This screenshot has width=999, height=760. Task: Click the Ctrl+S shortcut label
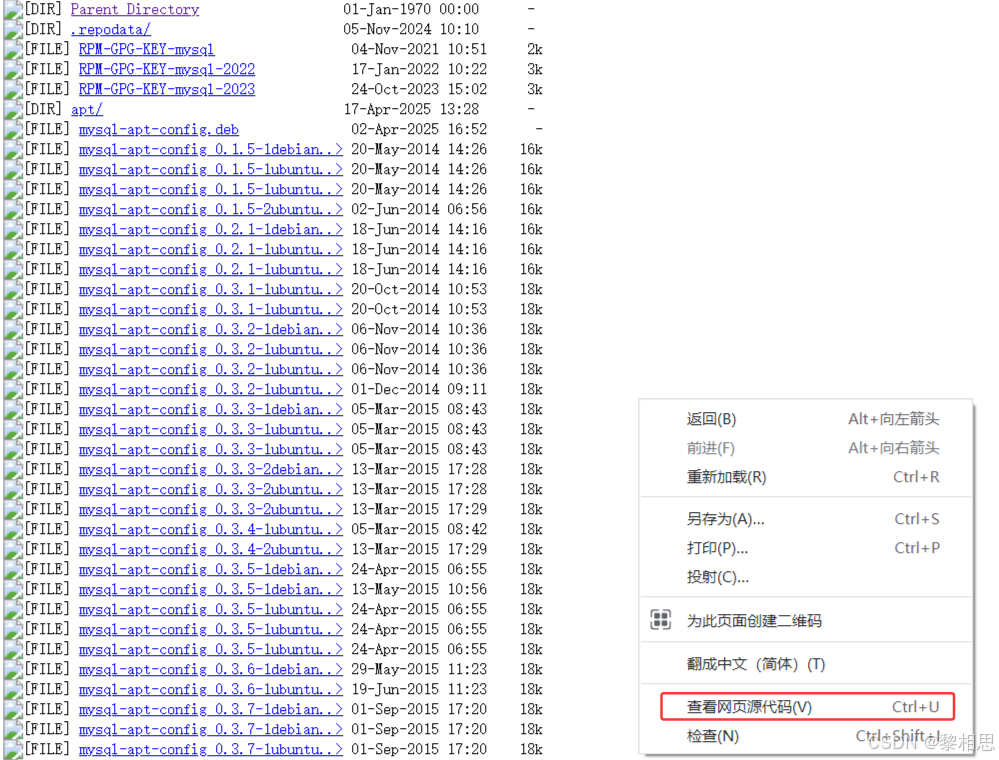[917, 519]
